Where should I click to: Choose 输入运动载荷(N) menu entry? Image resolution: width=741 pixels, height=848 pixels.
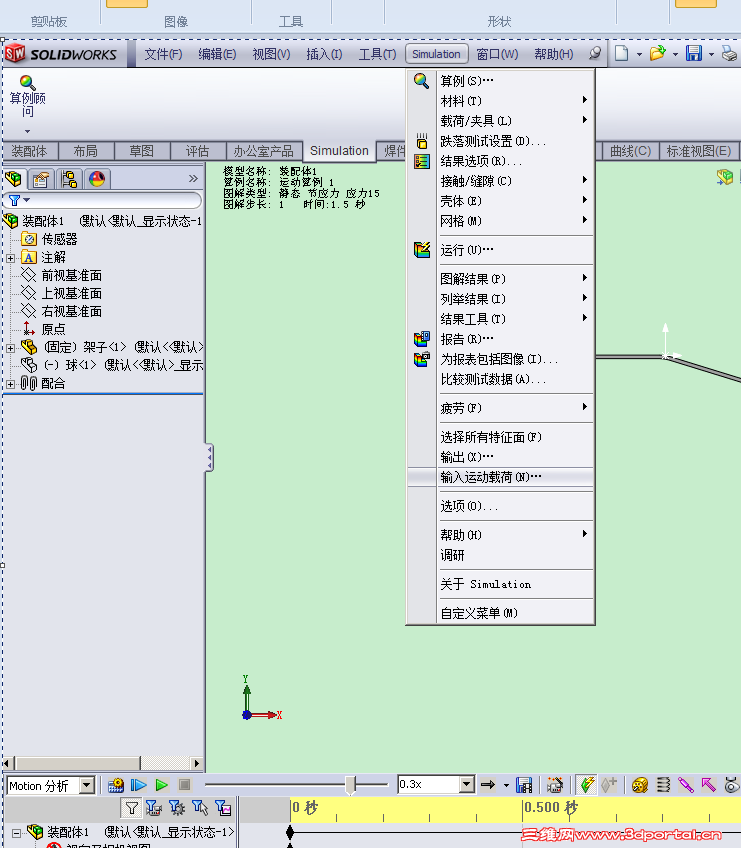click(x=500, y=477)
